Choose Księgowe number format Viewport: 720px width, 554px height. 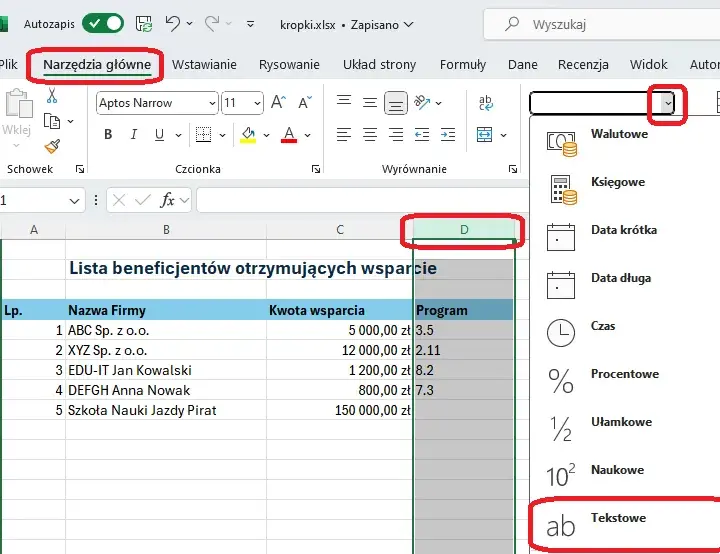[625, 188]
